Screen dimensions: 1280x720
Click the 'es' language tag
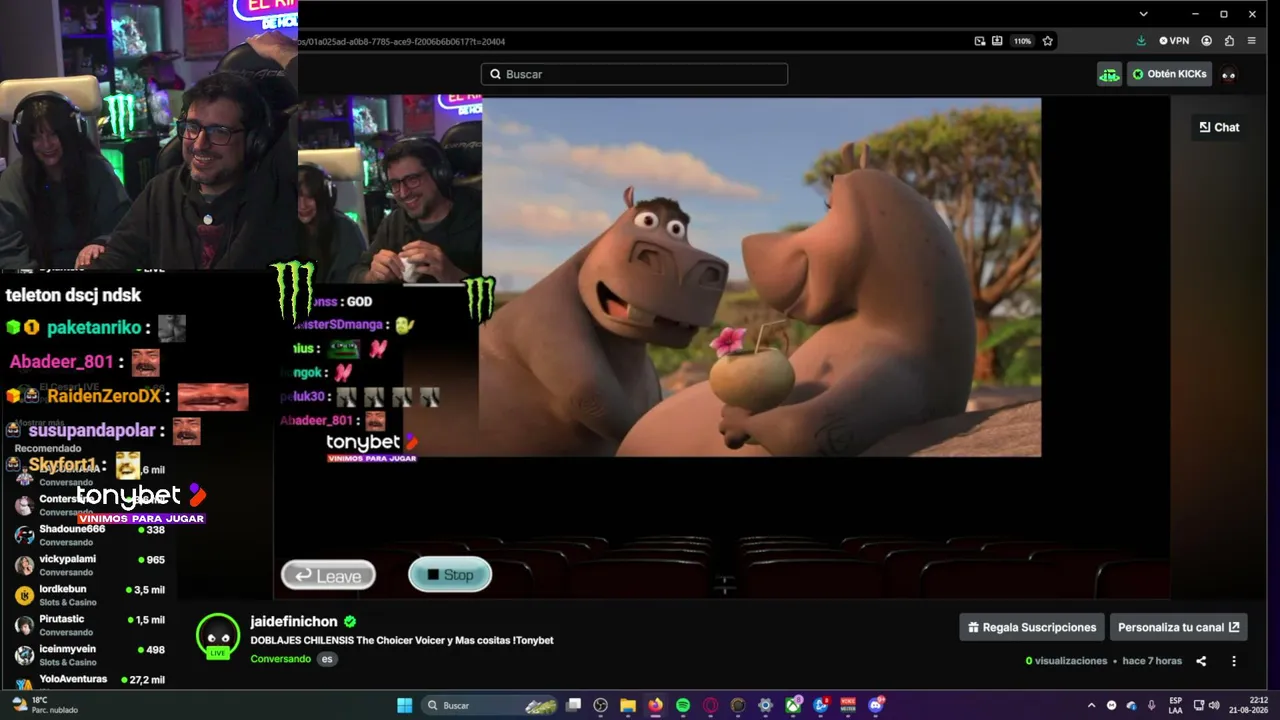[327, 659]
